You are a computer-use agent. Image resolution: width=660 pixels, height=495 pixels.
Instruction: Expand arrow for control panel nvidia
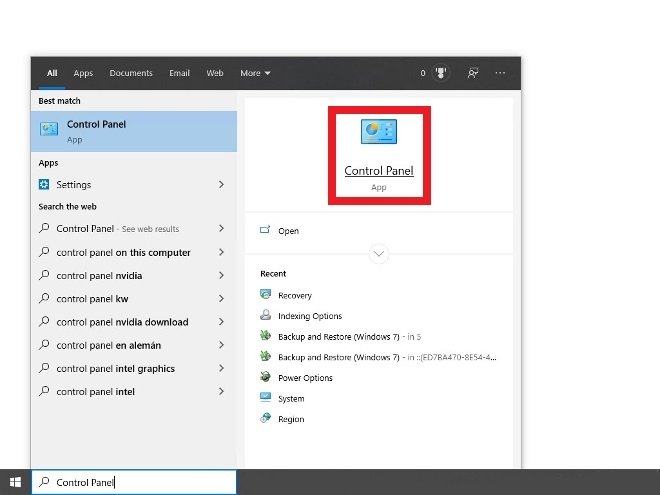pyautogui.click(x=221, y=275)
